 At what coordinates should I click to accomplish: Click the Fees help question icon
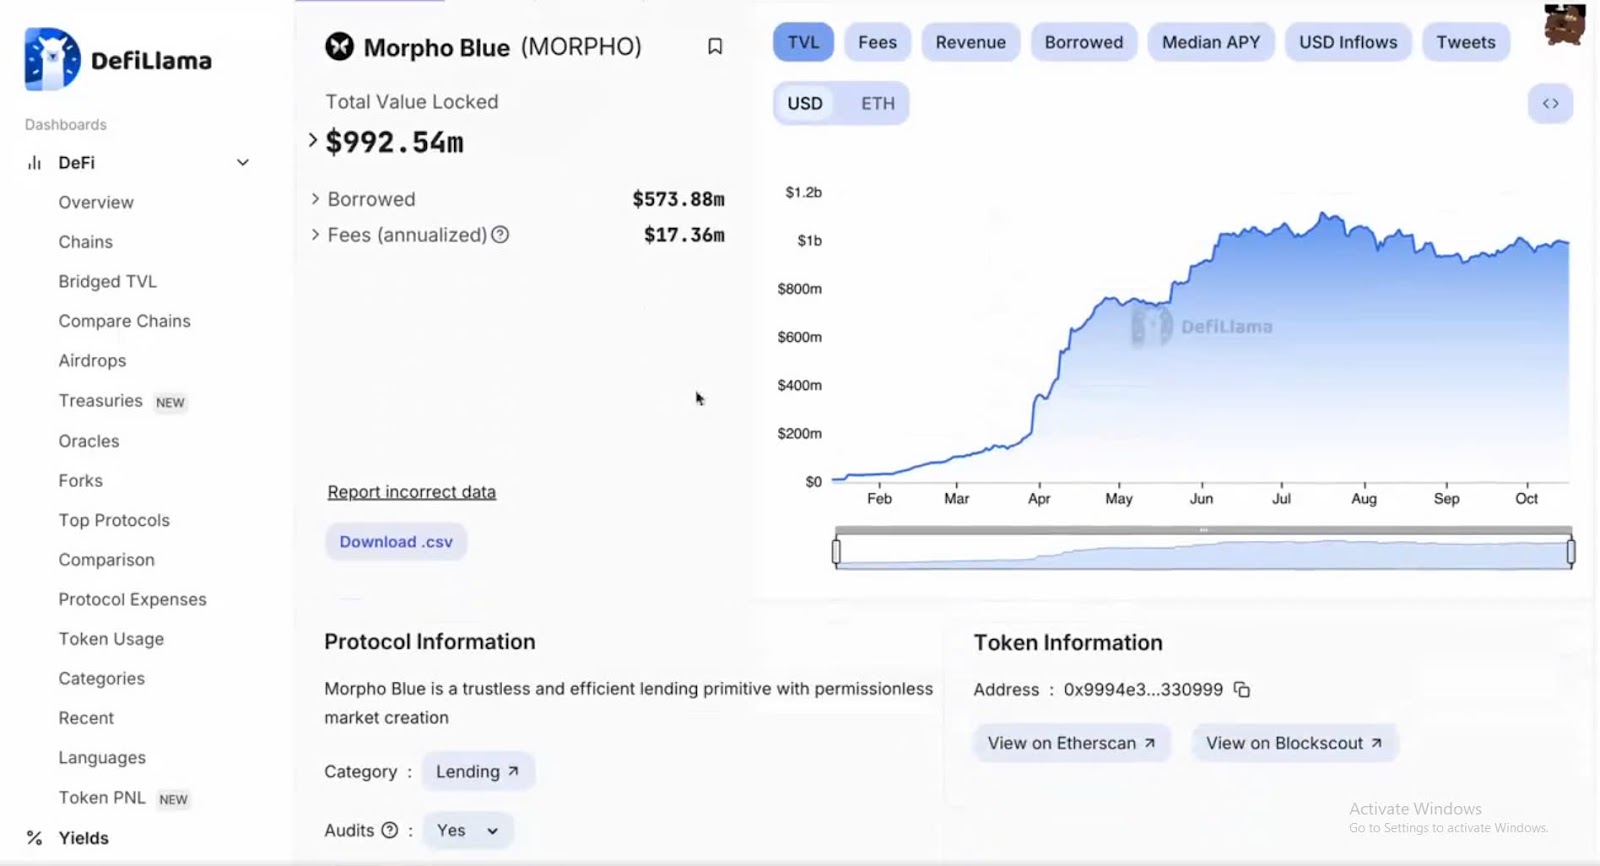pyautogui.click(x=500, y=234)
